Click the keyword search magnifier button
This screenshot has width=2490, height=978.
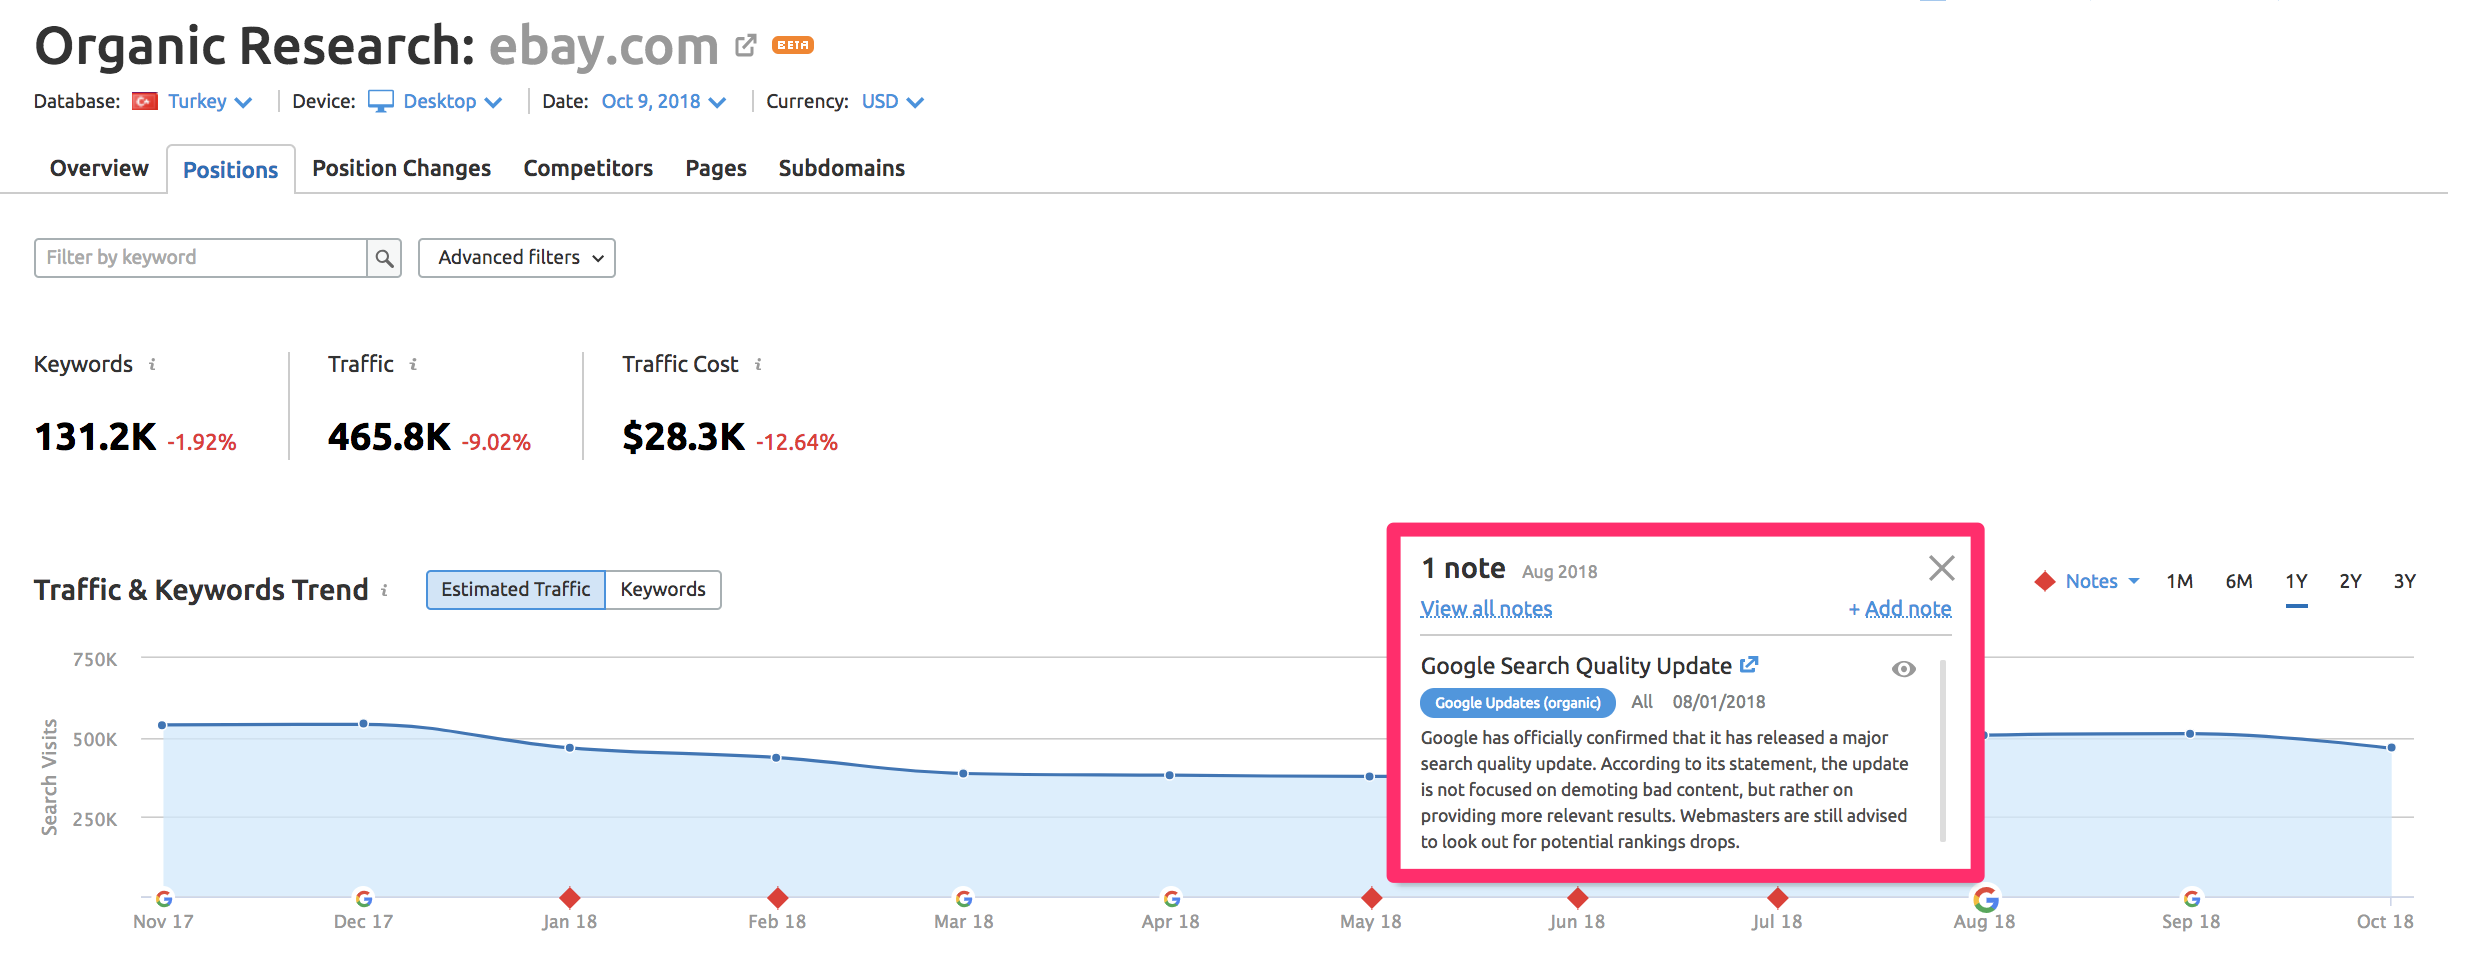pyautogui.click(x=384, y=258)
